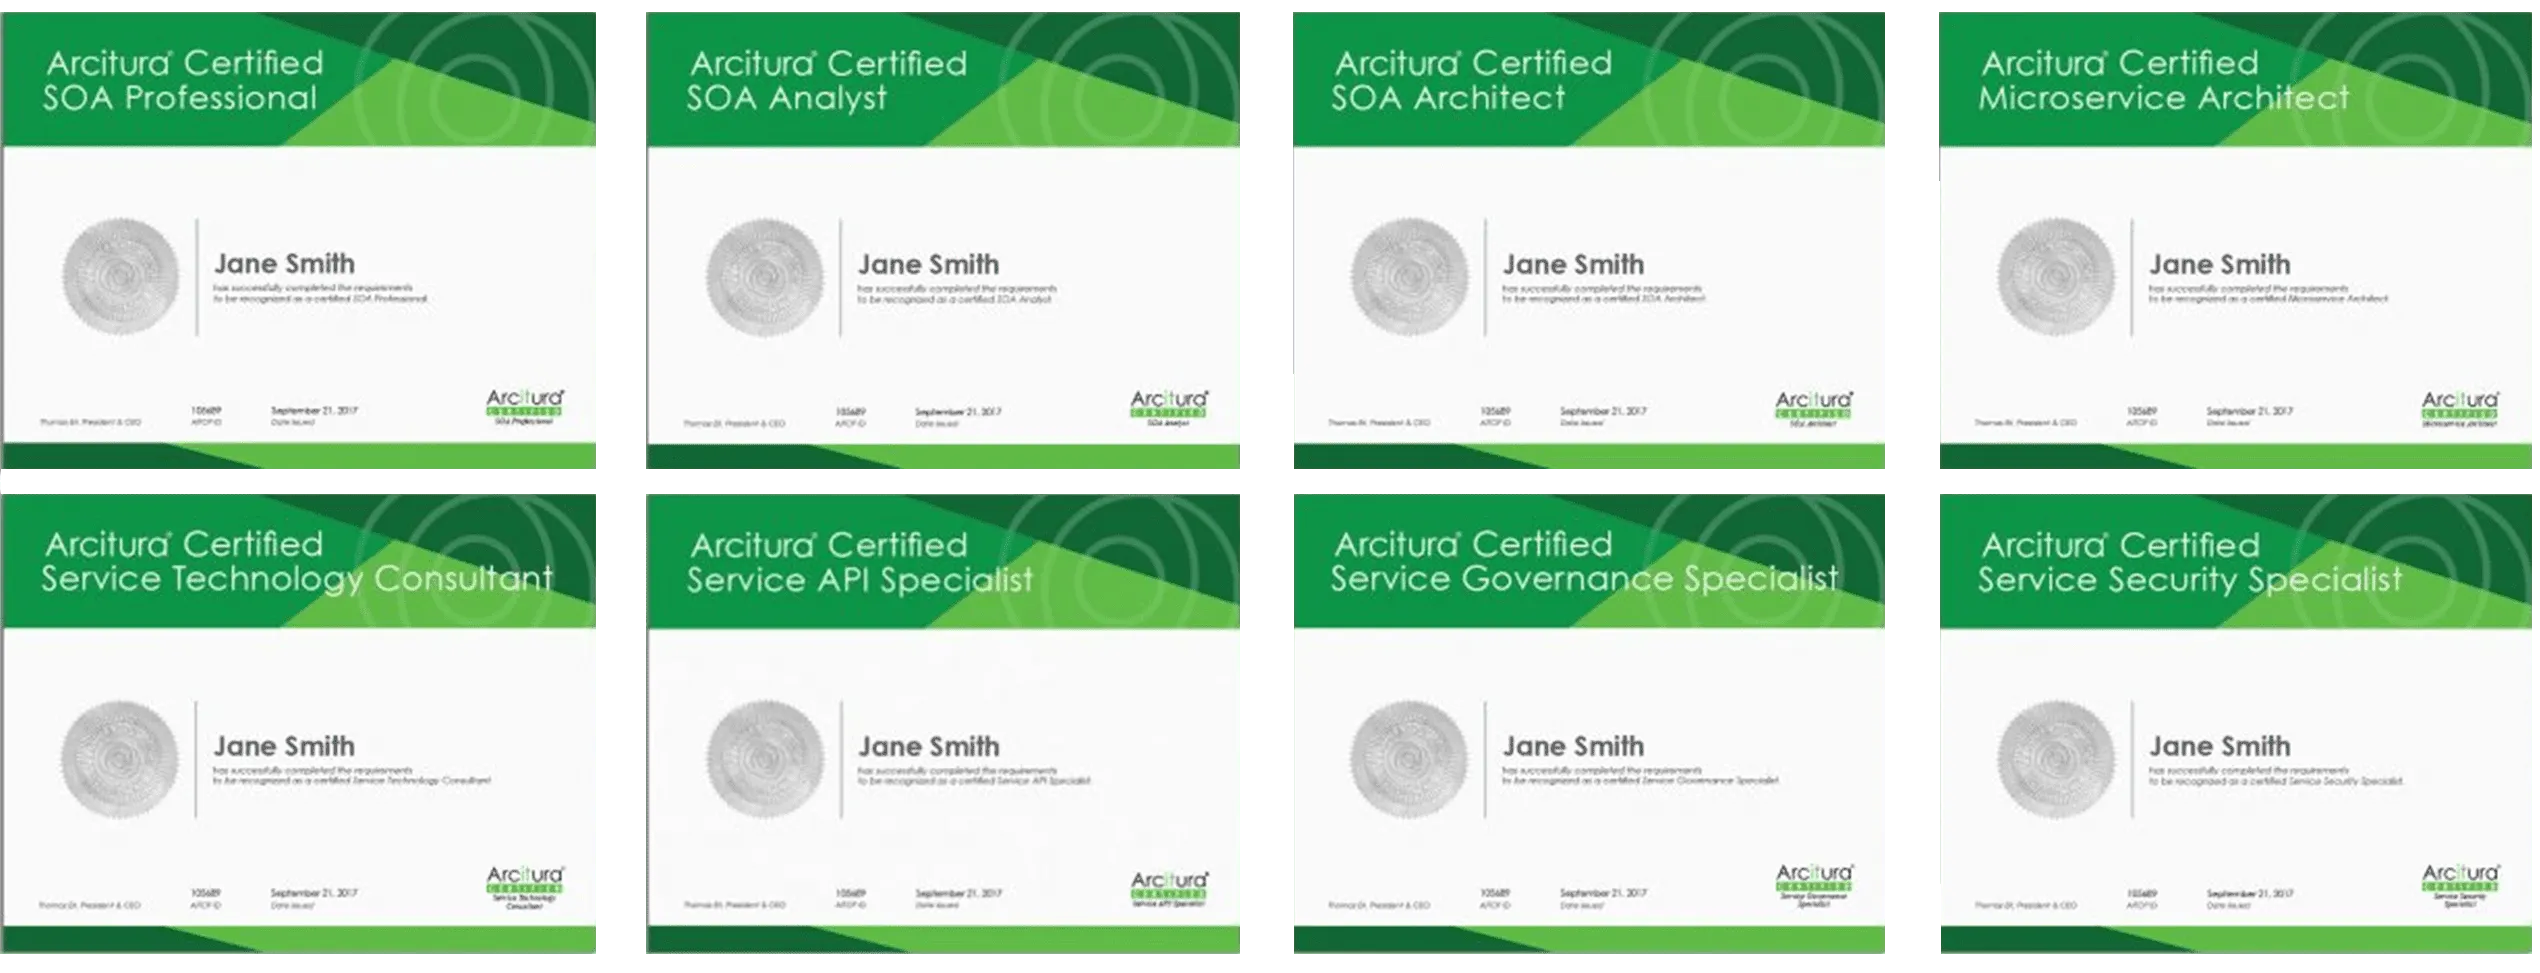Click the seal on Service API Specialist certificate
This screenshot has height=973, width=2540.
765,759
